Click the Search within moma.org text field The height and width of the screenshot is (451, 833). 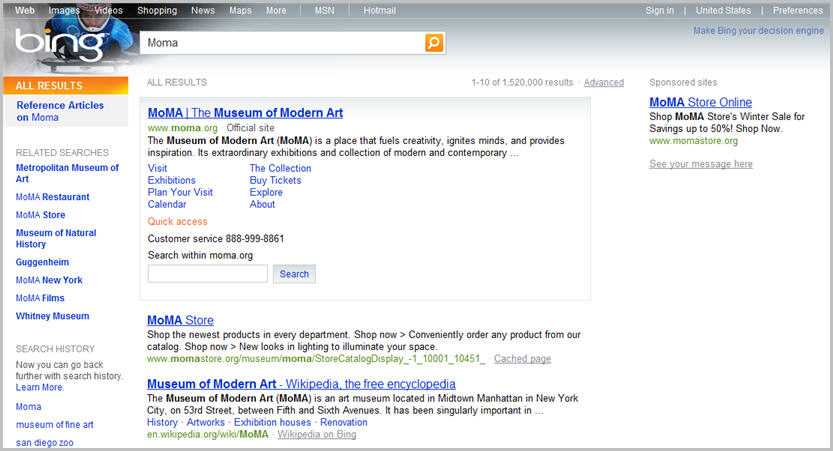pos(208,274)
